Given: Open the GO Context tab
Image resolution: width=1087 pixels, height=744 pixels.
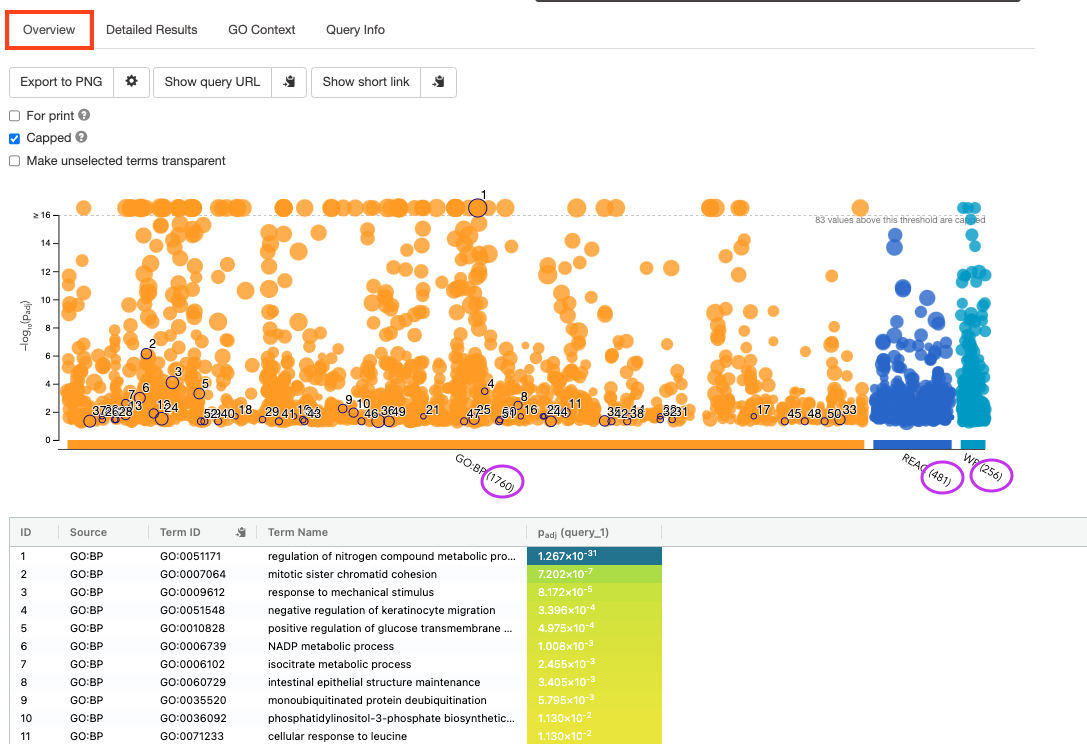Looking at the screenshot, I should coord(261,30).
